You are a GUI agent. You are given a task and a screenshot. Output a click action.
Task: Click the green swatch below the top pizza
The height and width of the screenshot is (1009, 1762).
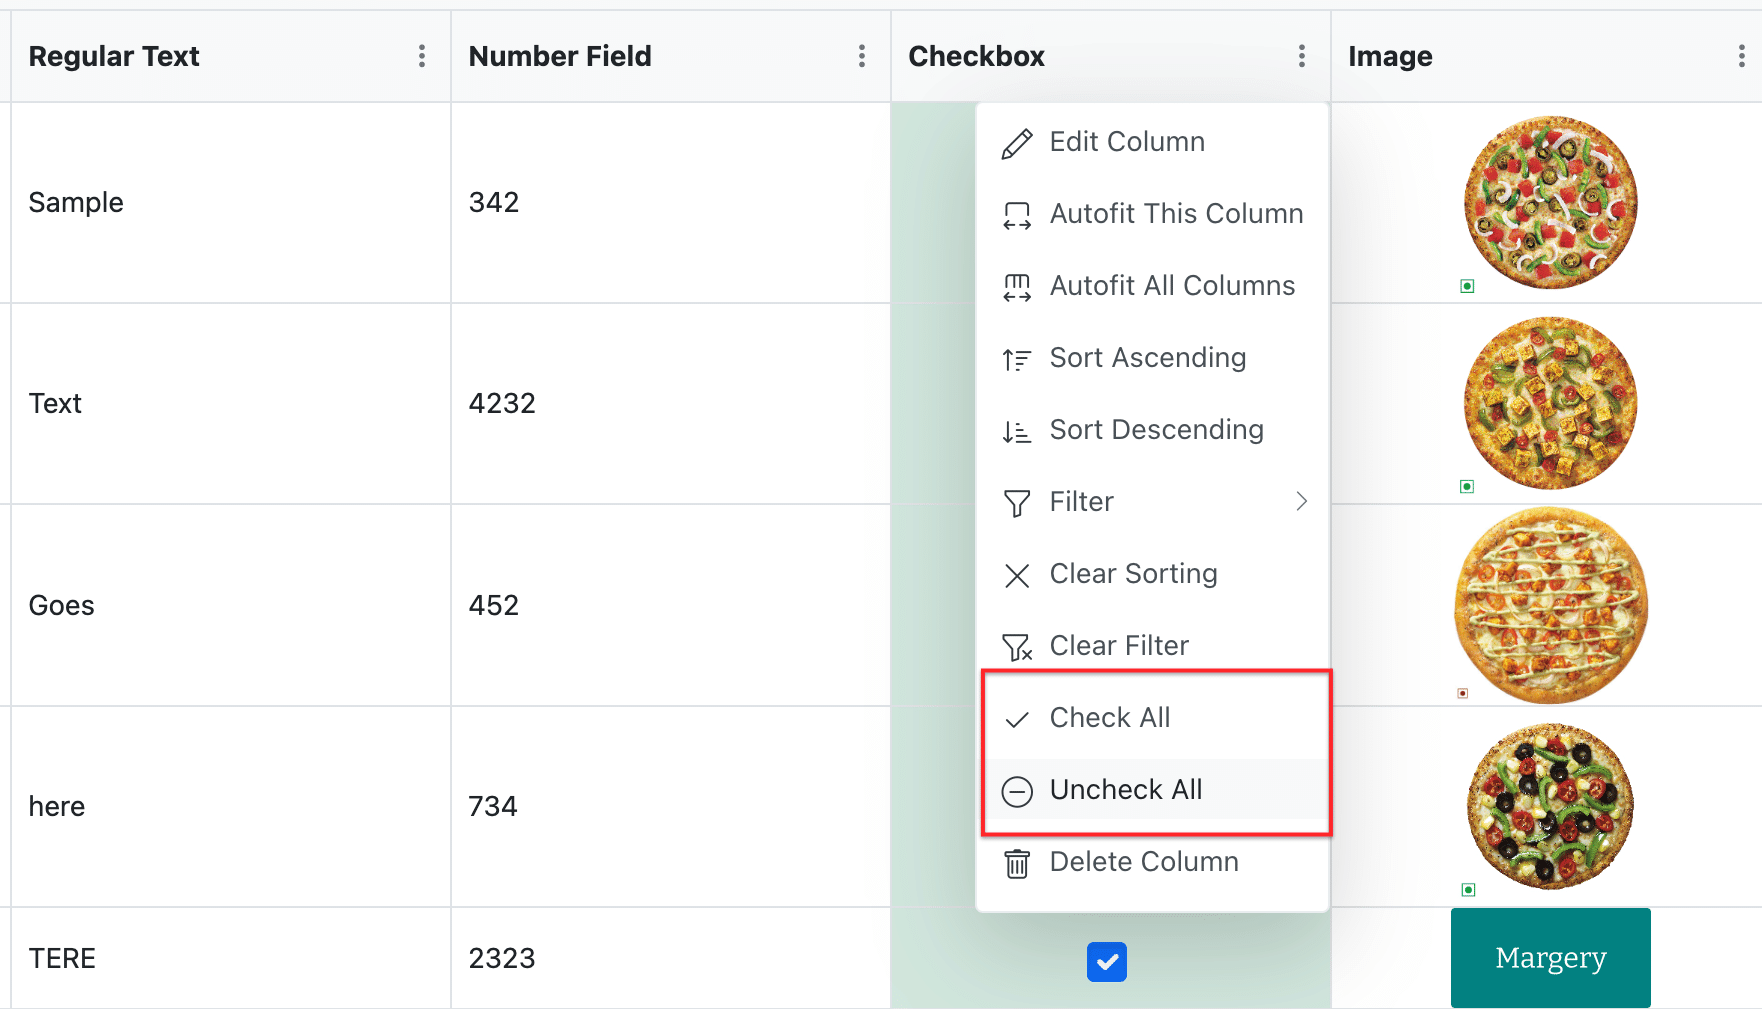coord(1467,286)
